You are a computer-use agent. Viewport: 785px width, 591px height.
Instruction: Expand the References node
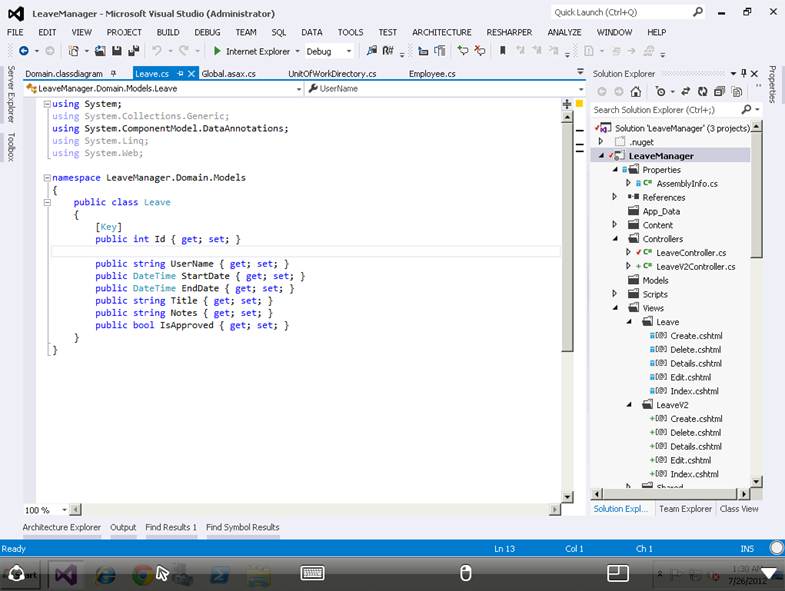pyautogui.click(x=614, y=197)
